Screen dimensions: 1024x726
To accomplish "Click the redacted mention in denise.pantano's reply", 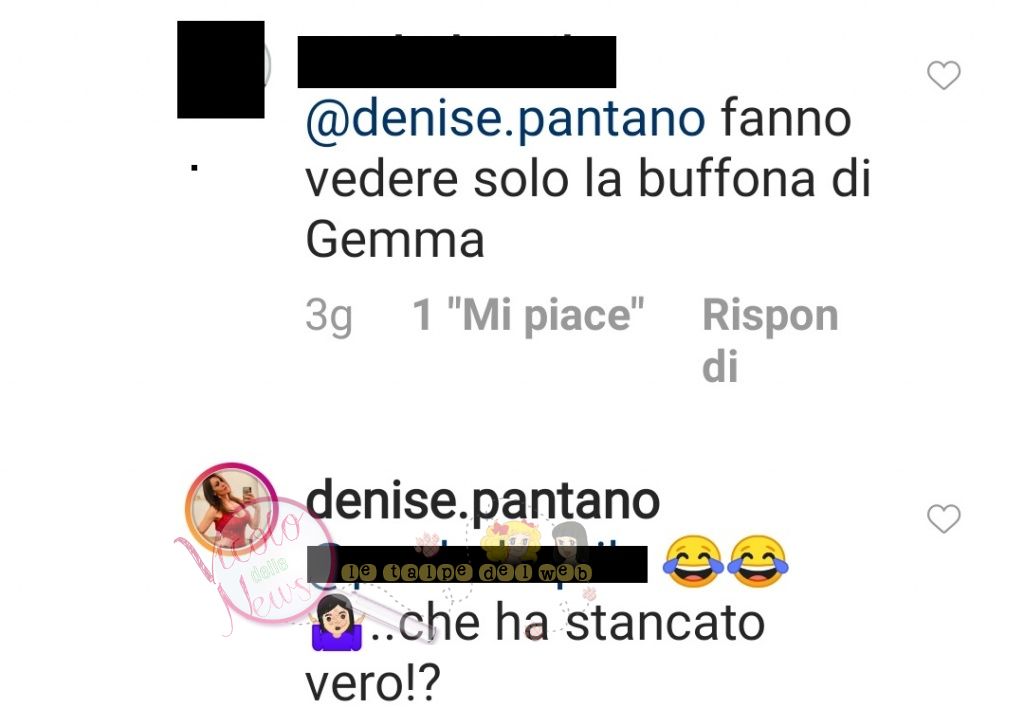I will 477,564.
